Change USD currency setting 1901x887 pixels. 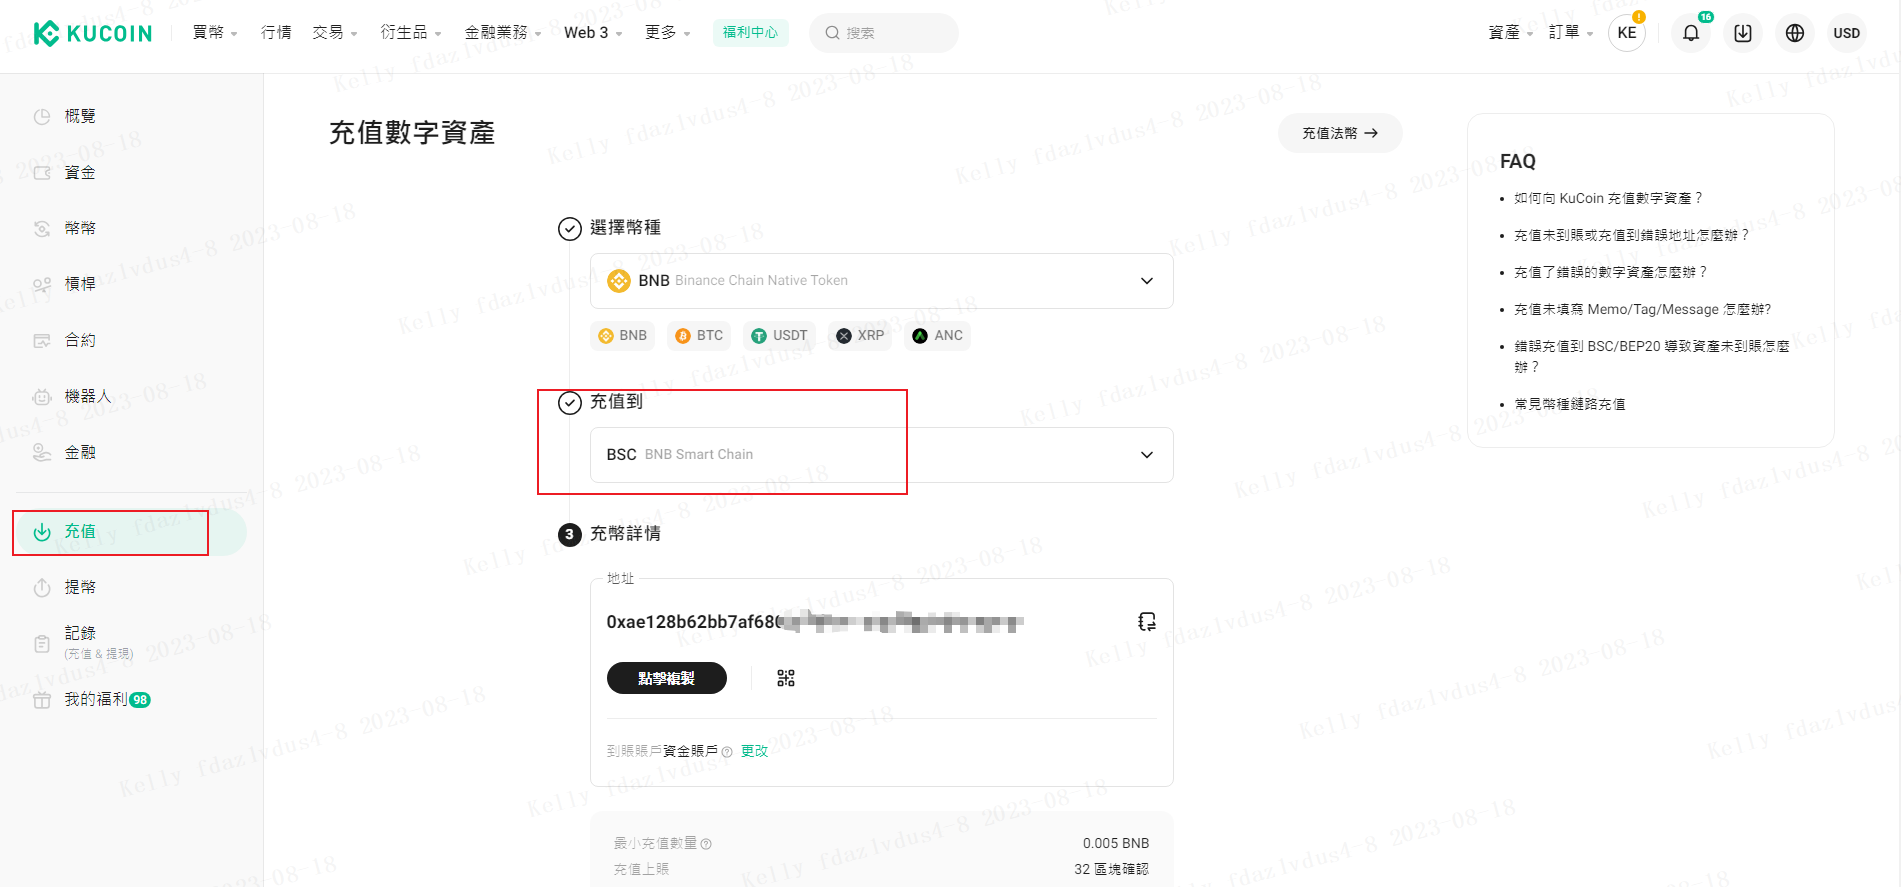pos(1846,33)
